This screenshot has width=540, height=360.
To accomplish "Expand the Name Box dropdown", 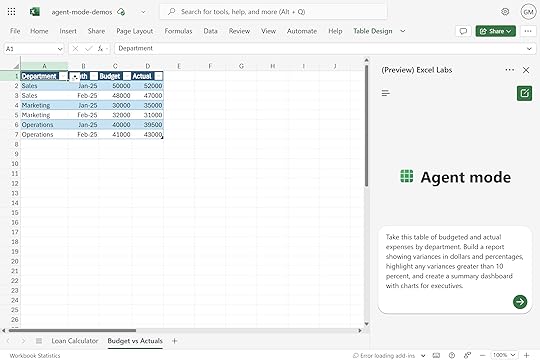I will click(60, 49).
